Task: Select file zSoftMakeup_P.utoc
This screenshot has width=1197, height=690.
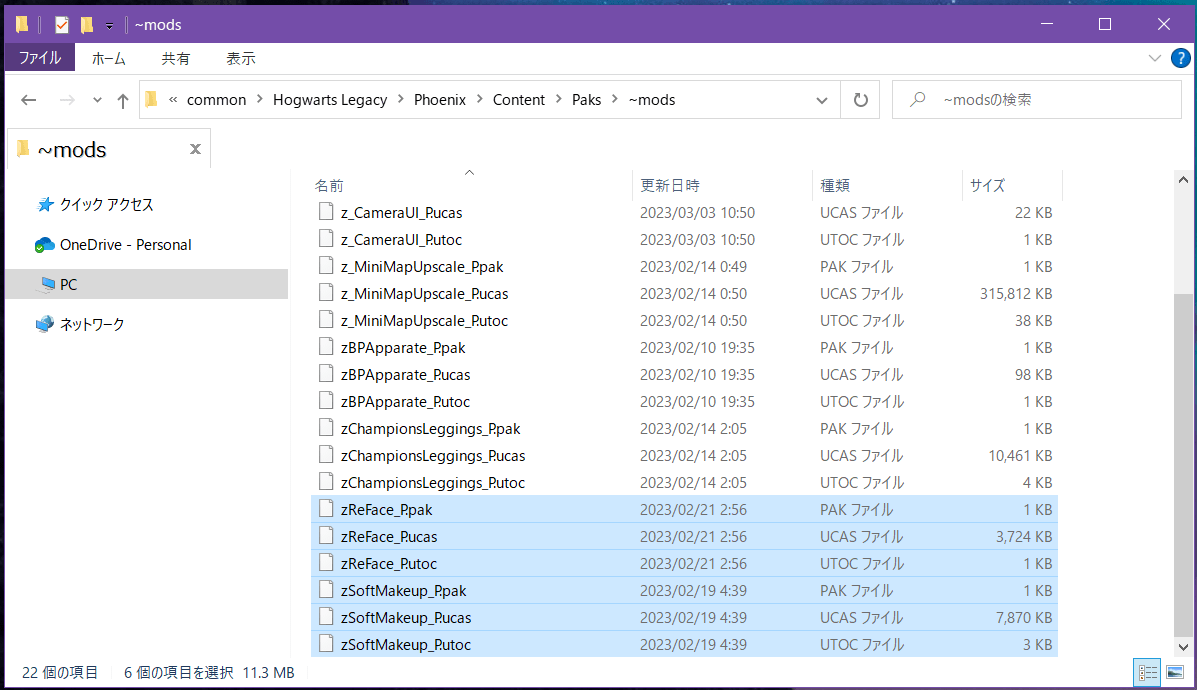Action: point(684,644)
